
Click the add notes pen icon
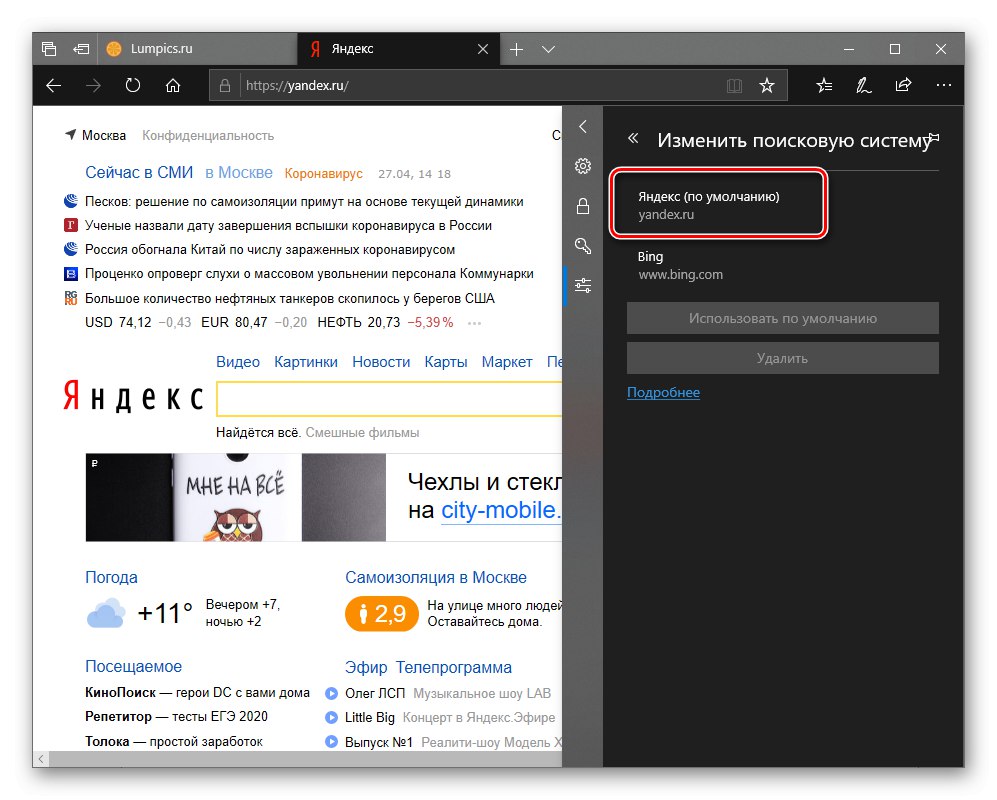863,85
